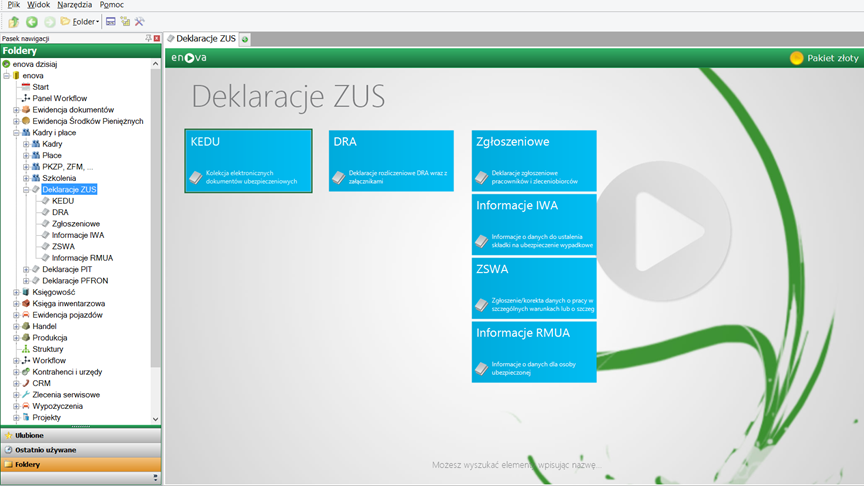Expand the Kadry subfolder
This screenshot has width=864, height=486.
[x=26, y=144]
